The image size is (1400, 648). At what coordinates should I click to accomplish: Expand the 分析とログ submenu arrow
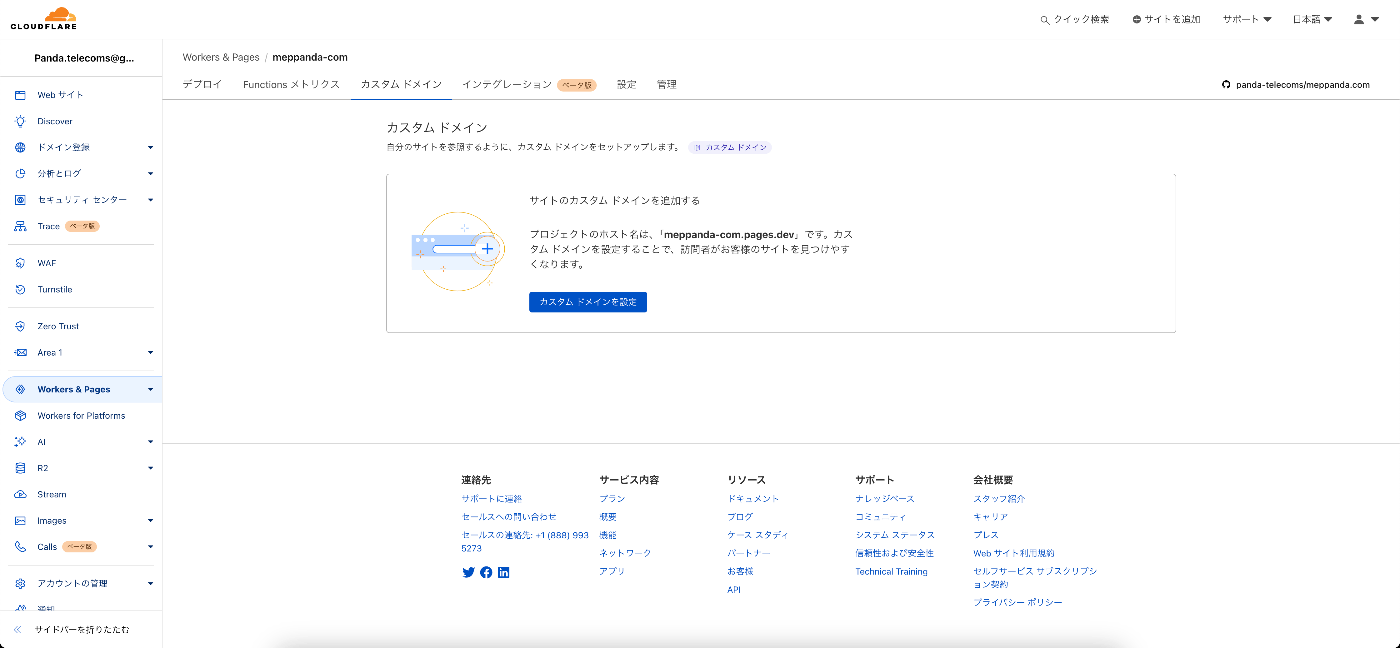click(x=150, y=173)
